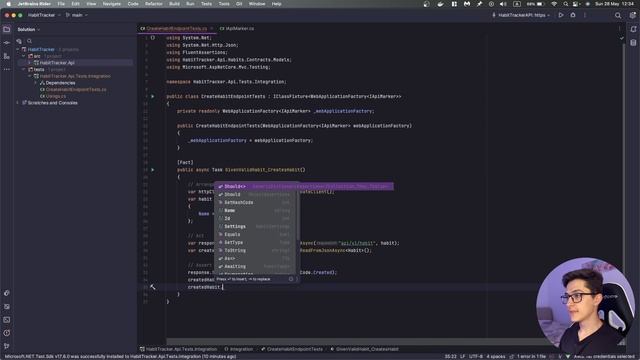The width and height of the screenshot is (640, 360).
Task: Show more tool windows ellipsis in sidebar
Action: coord(7,69)
